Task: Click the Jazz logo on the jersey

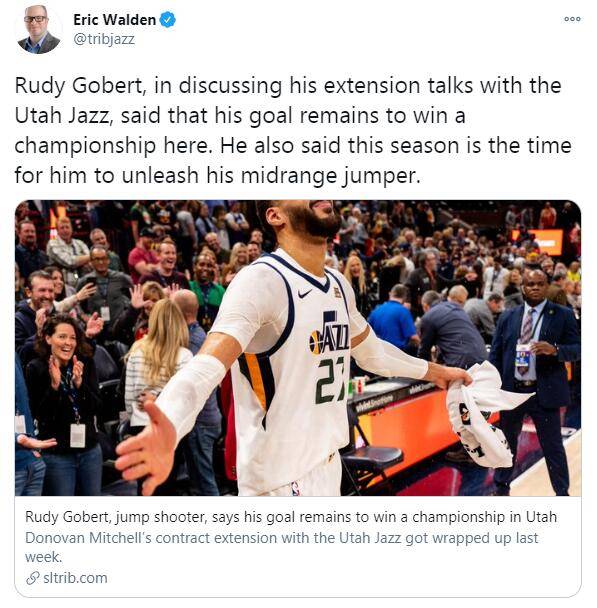Action: tap(329, 334)
